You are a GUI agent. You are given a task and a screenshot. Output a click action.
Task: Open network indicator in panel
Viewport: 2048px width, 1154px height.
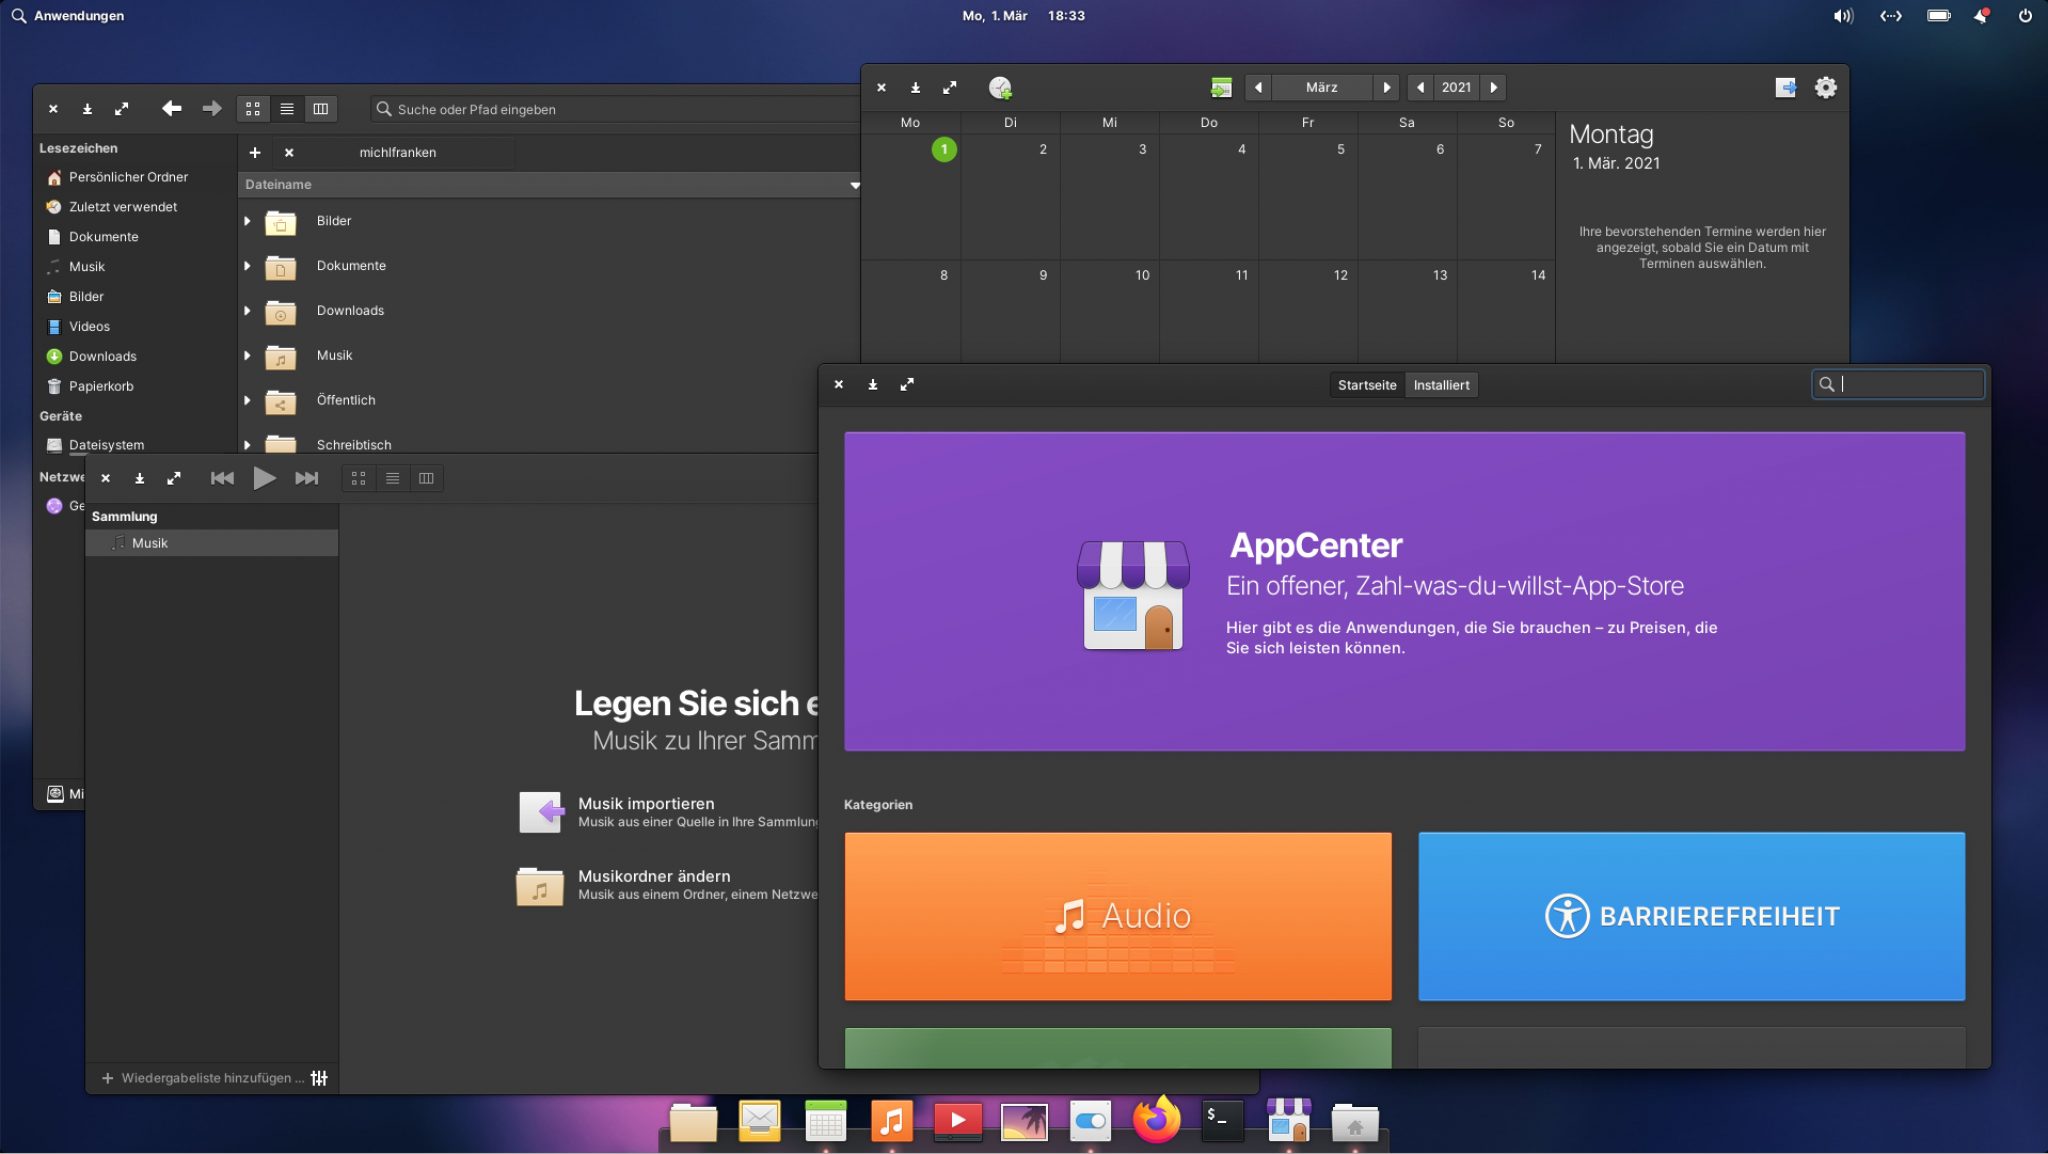coord(1891,16)
